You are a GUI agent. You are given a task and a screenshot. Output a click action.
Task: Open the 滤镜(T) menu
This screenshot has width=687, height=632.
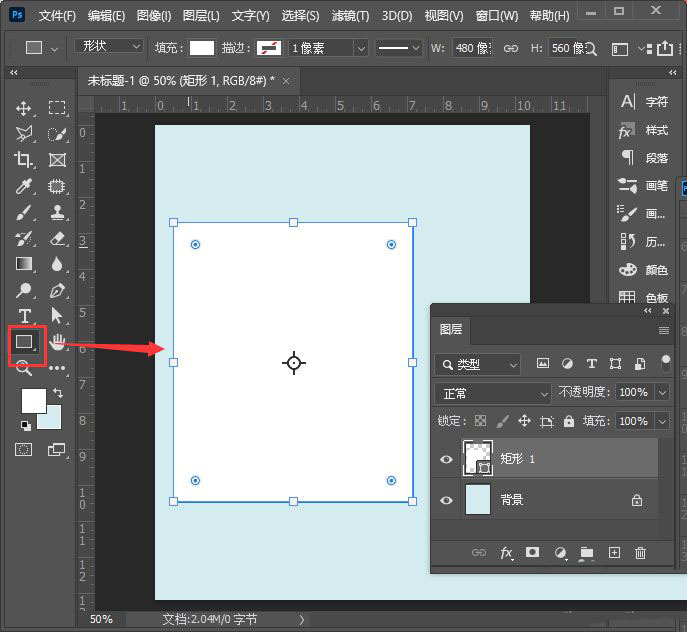pos(348,16)
